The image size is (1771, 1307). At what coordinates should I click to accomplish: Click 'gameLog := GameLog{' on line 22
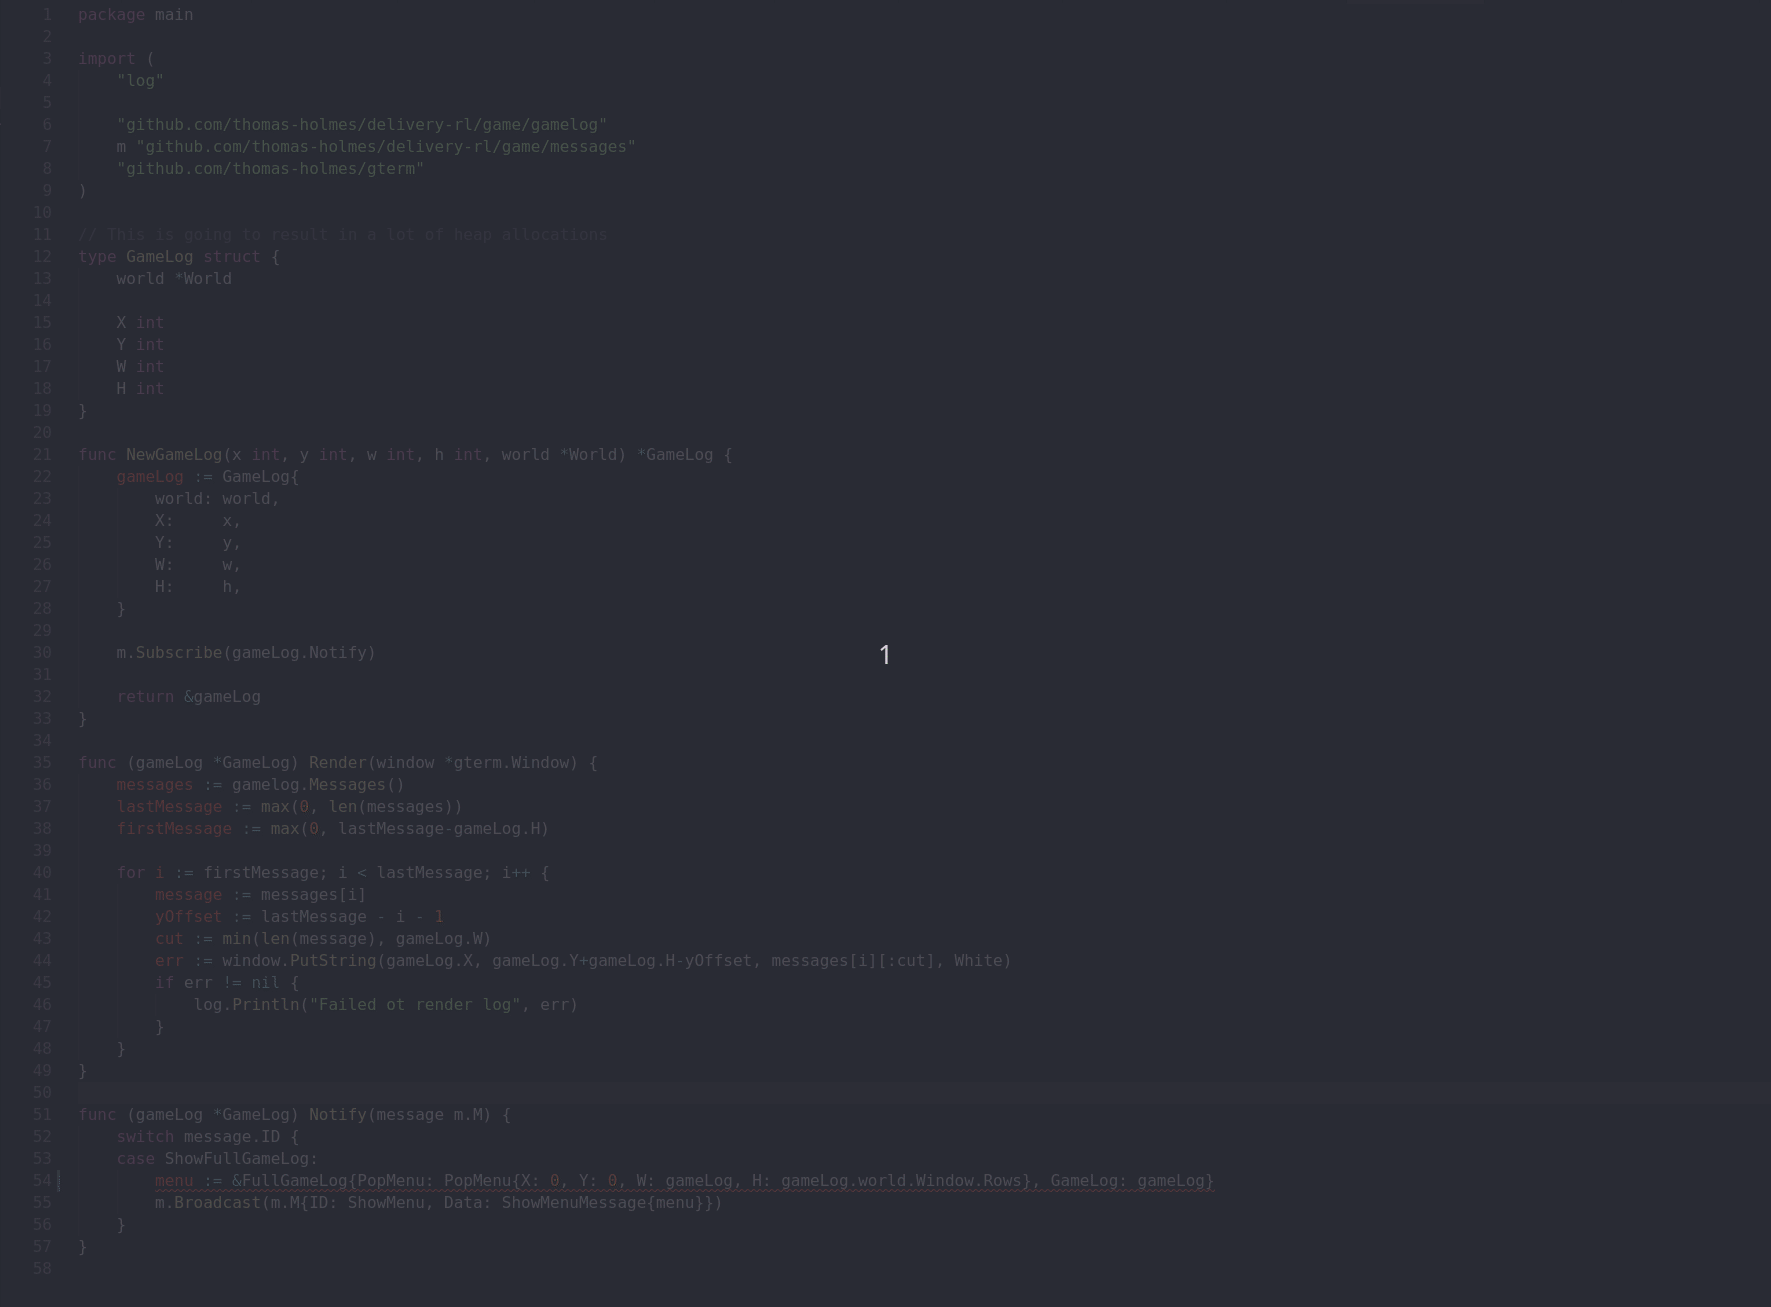pos(208,477)
